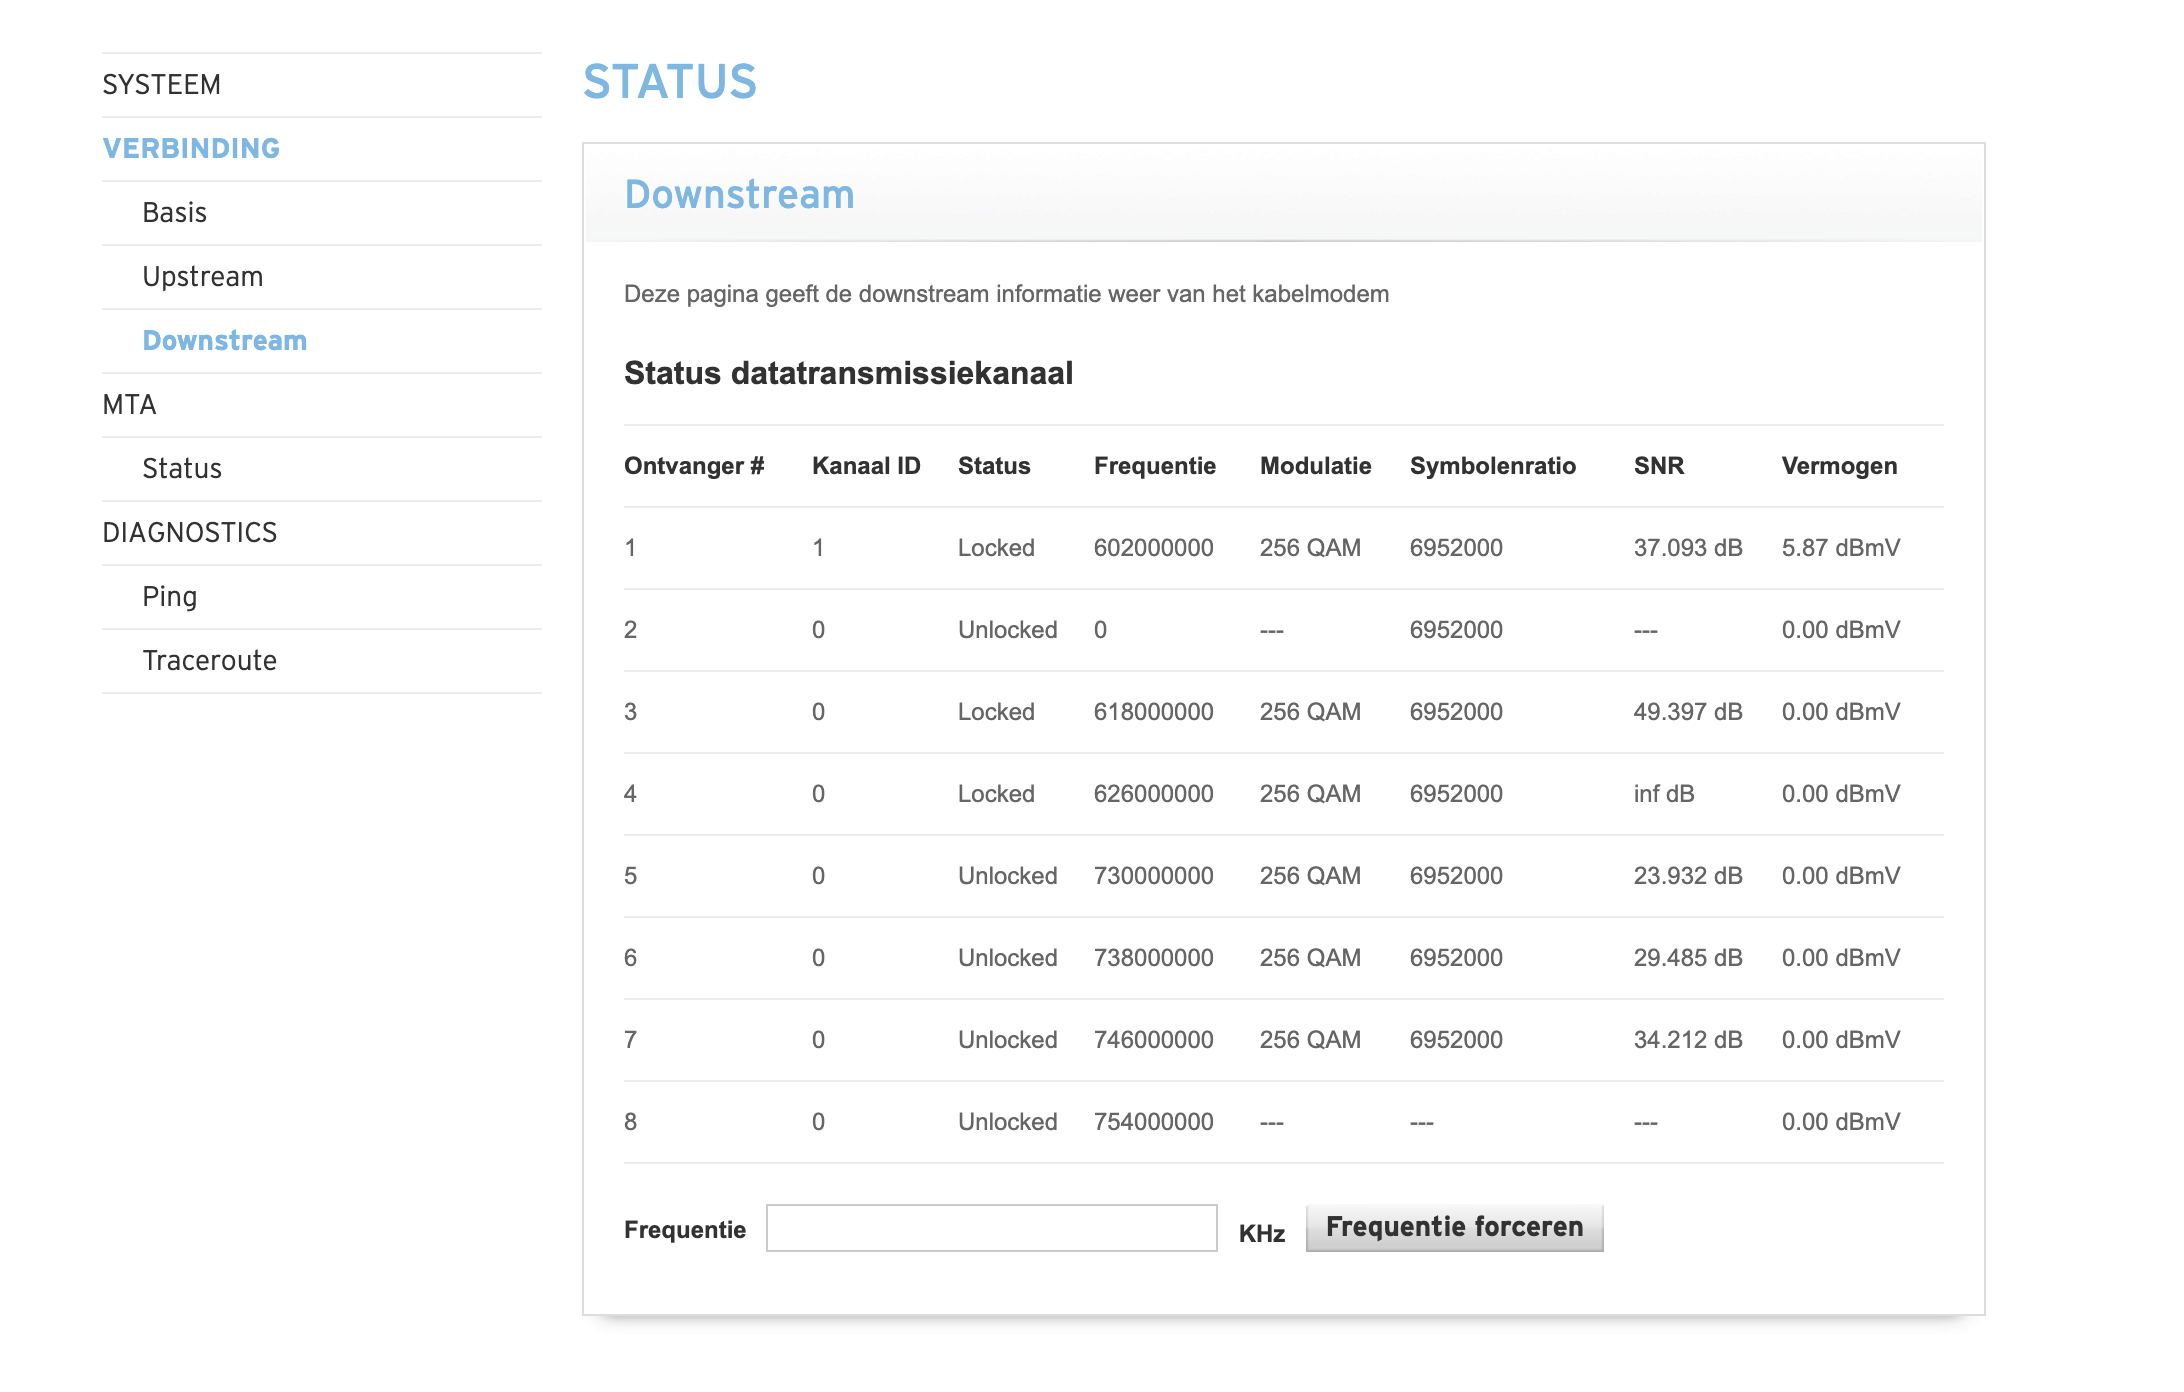Select the VERBINDING menu heading

pyautogui.click(x=191, y=149)
